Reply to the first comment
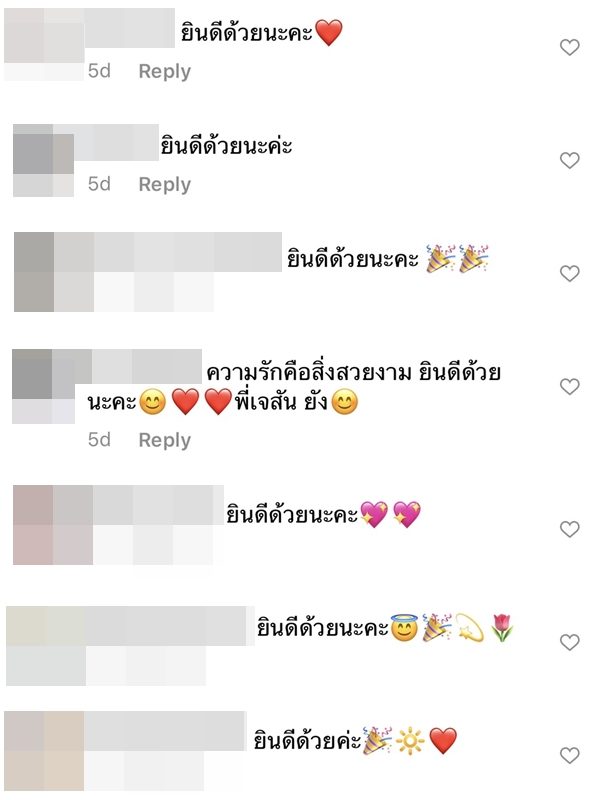The height and width of the screenshot is (800, 615). [x=164, y=71]
